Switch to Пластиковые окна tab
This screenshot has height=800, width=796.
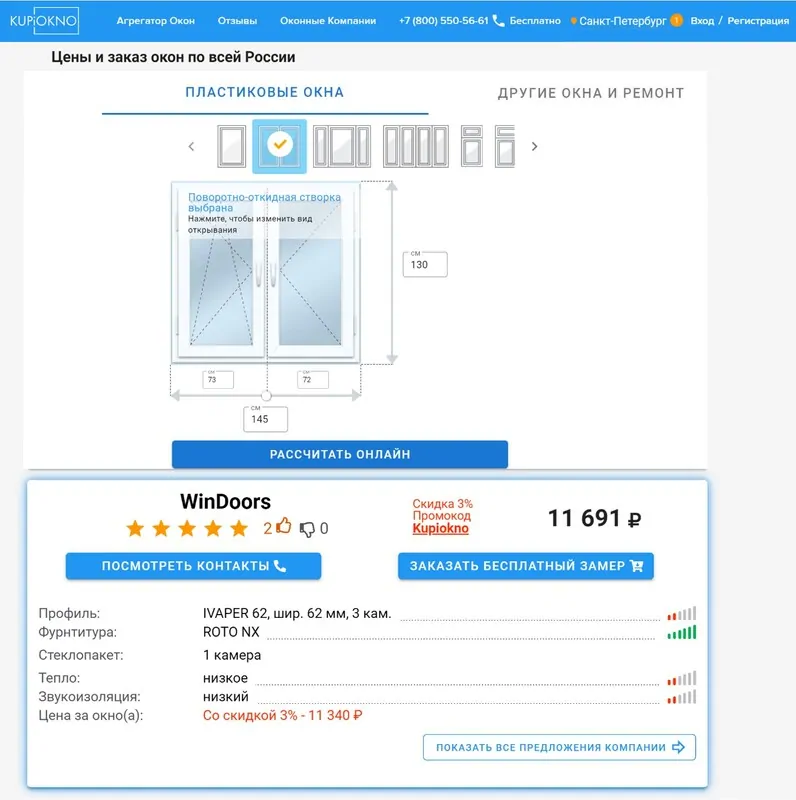(265, 92)
